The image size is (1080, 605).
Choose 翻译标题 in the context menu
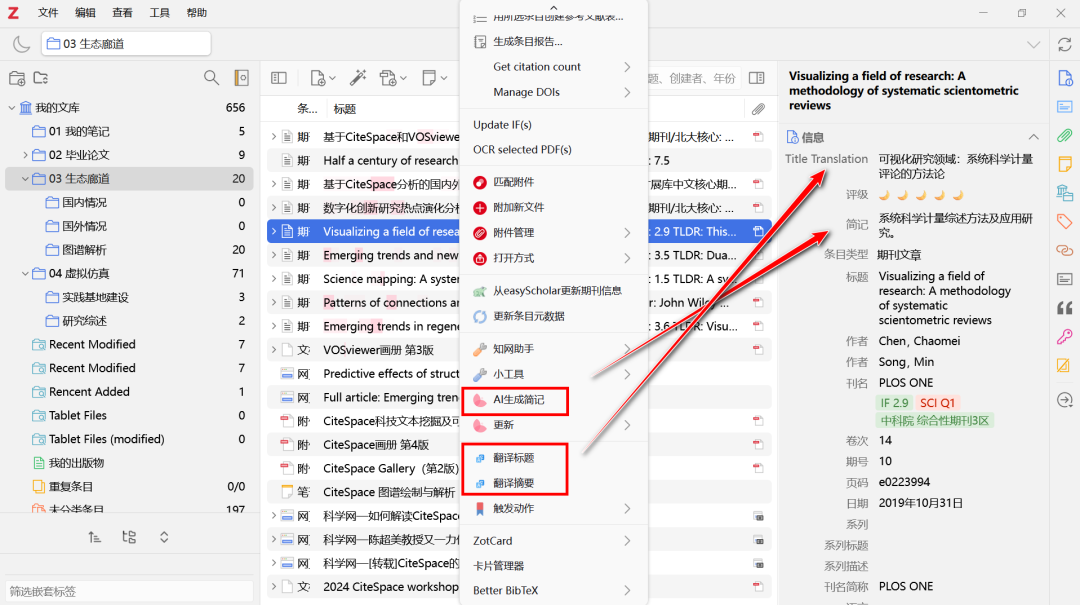(513, 458)
